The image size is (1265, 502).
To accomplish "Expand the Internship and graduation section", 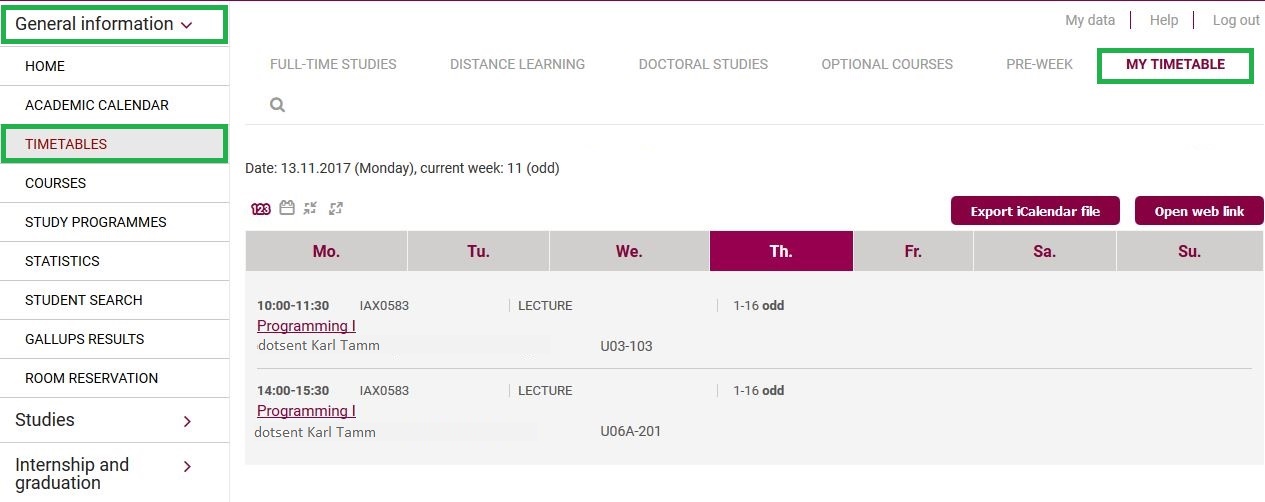I will [114, 473].
